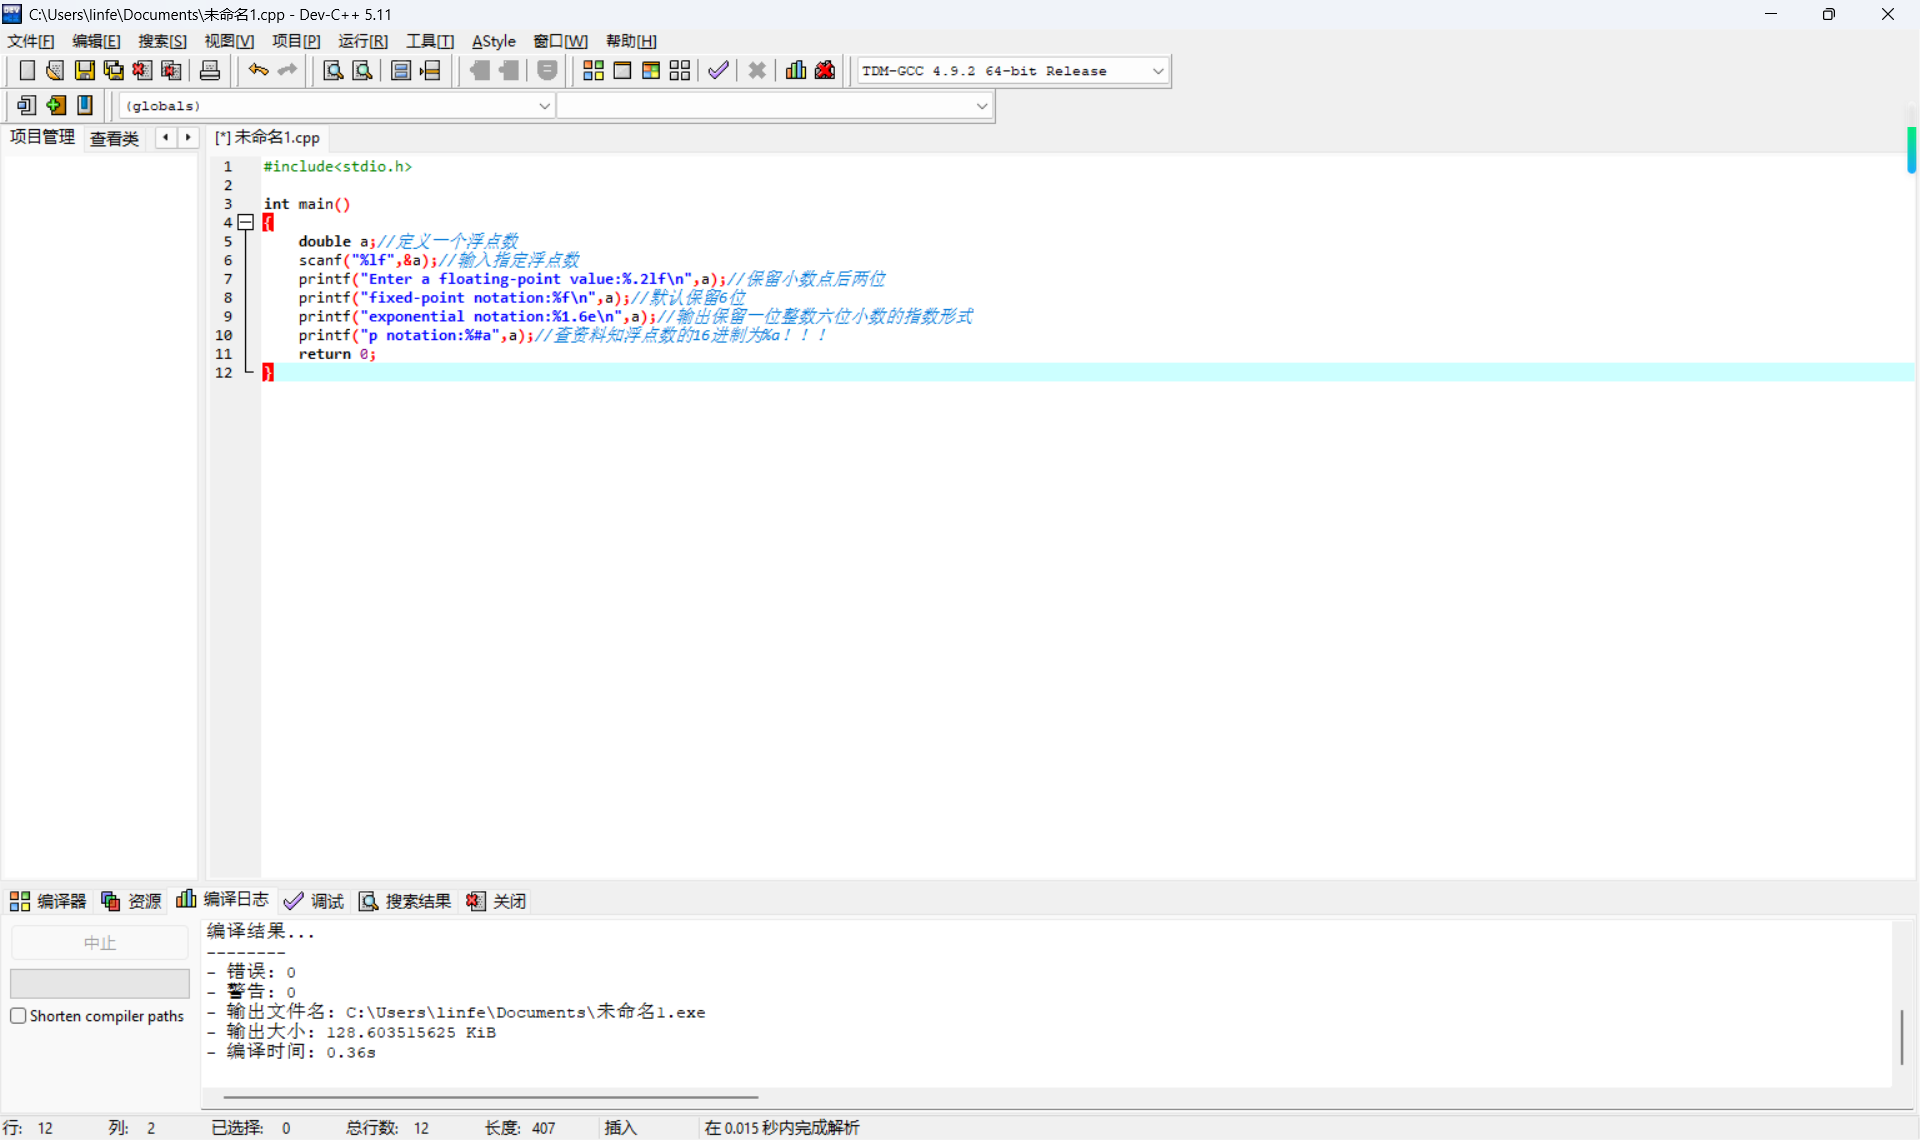Image resolution: width=1920 pixels, height=1140 pixels.
Task: Switch to the 查看类 side tab
Action: point(114,138)
